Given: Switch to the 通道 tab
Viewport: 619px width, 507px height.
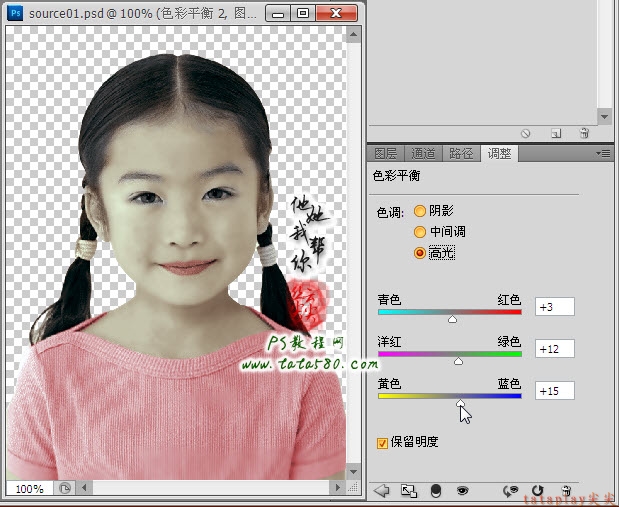Looking at the screenshot, I should [x=423, y=153].
